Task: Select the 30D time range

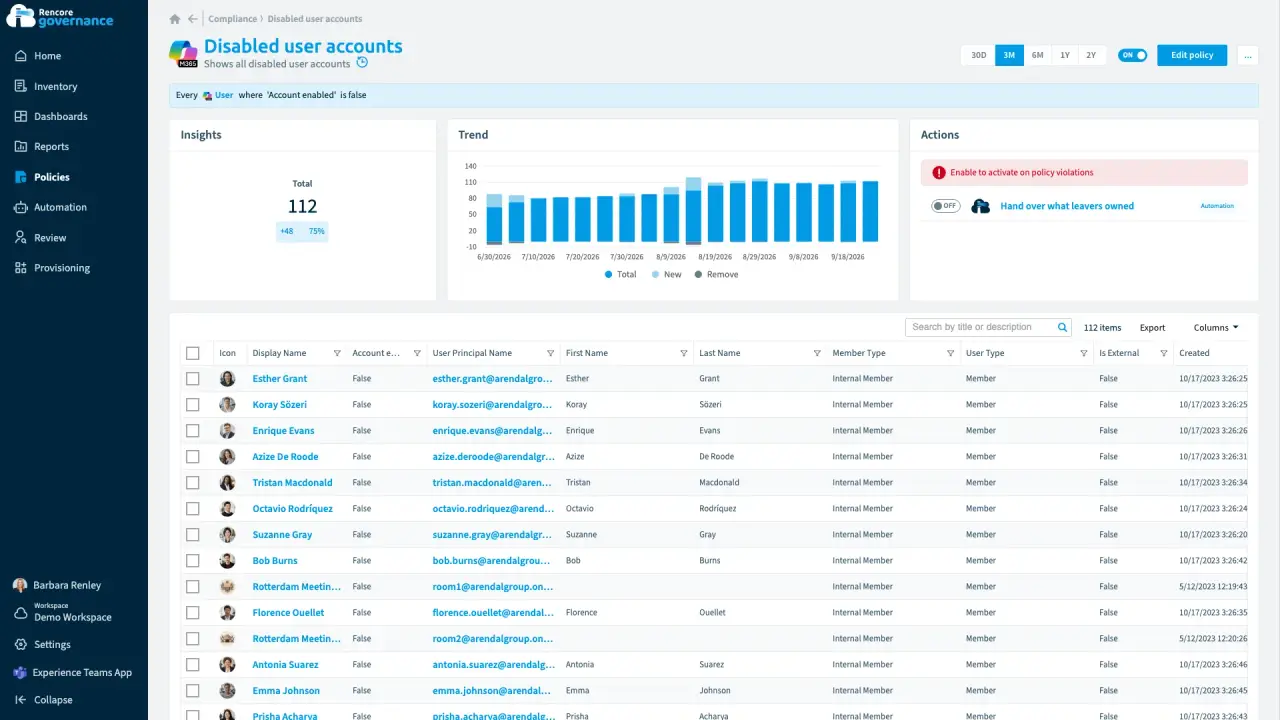Action: pyautogui.click(x=979, y=55)
